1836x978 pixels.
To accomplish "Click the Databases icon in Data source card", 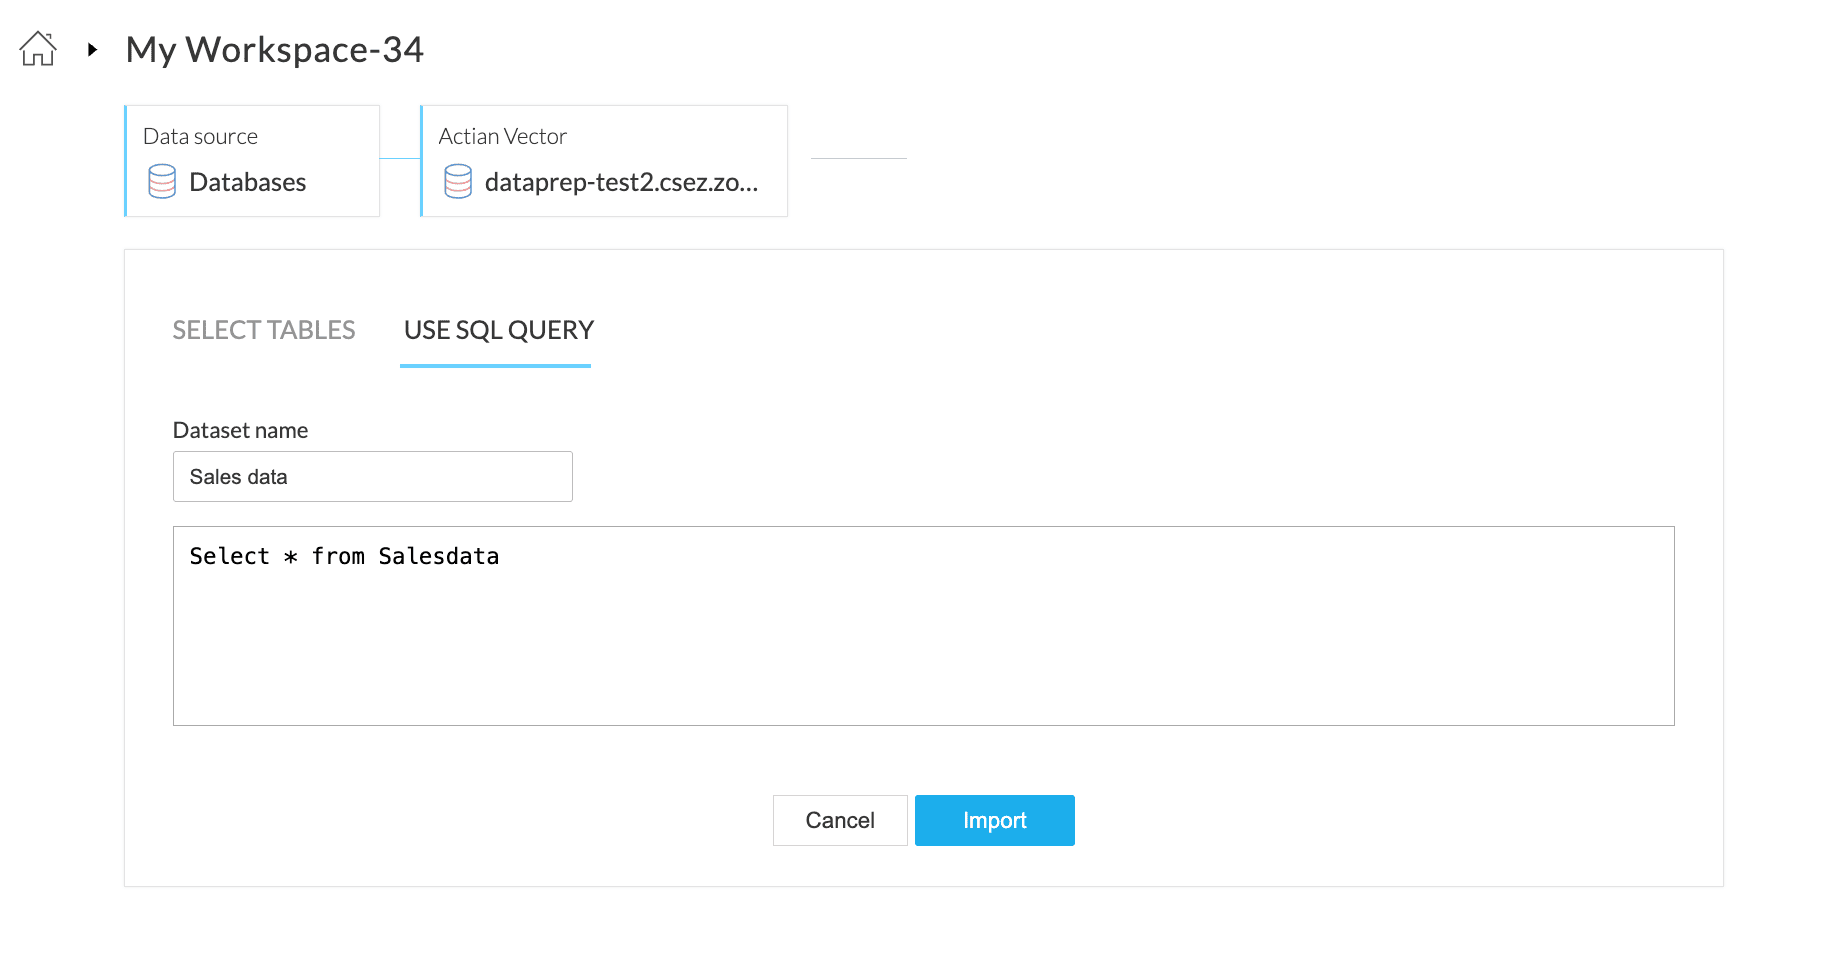I will click(x=162, y=182).
